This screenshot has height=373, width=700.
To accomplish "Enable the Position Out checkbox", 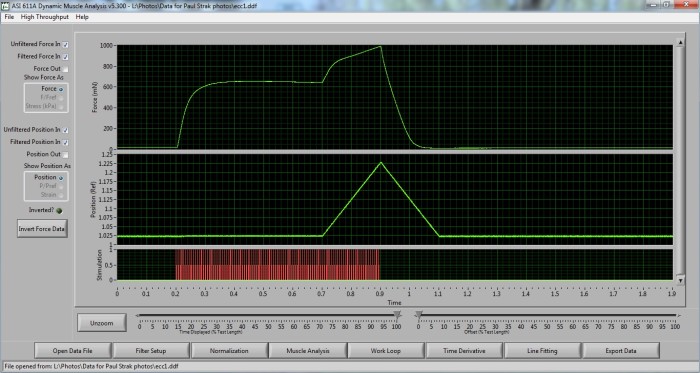I will click(66, 154).
